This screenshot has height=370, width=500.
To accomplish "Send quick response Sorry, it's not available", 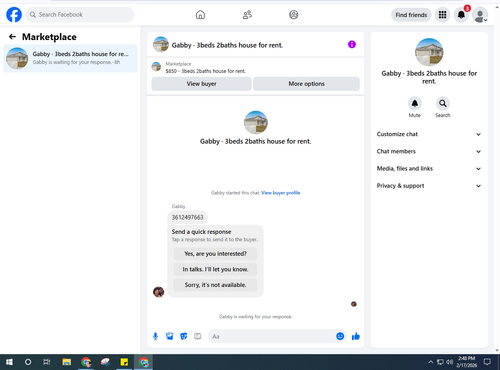I will 215,285.
